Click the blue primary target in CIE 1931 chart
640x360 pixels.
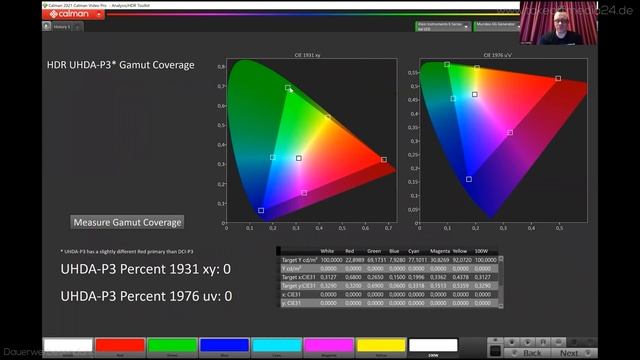coord(261,211)
